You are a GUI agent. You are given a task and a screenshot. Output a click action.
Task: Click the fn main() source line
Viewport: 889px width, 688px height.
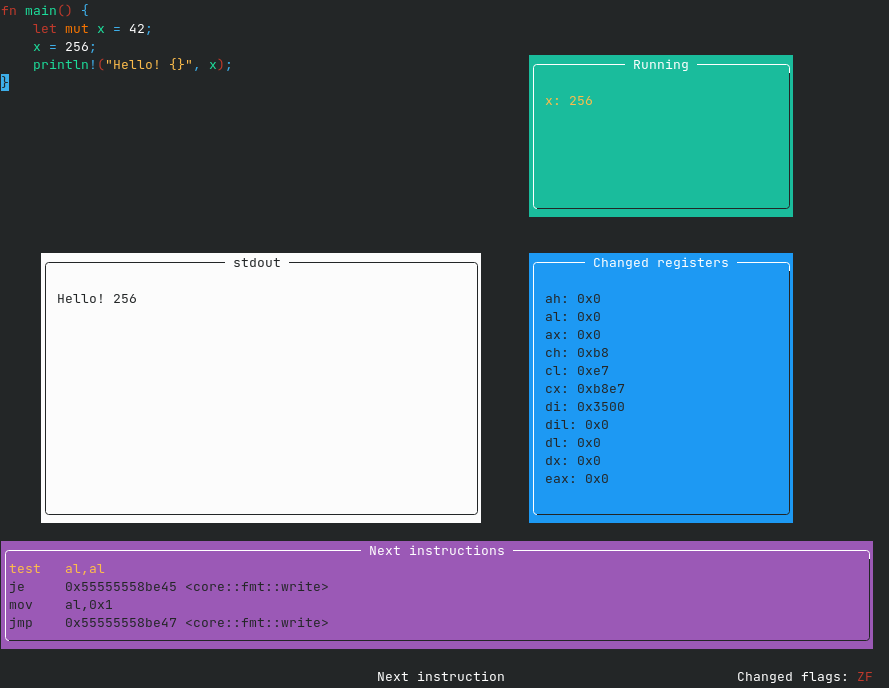[45, 10]
